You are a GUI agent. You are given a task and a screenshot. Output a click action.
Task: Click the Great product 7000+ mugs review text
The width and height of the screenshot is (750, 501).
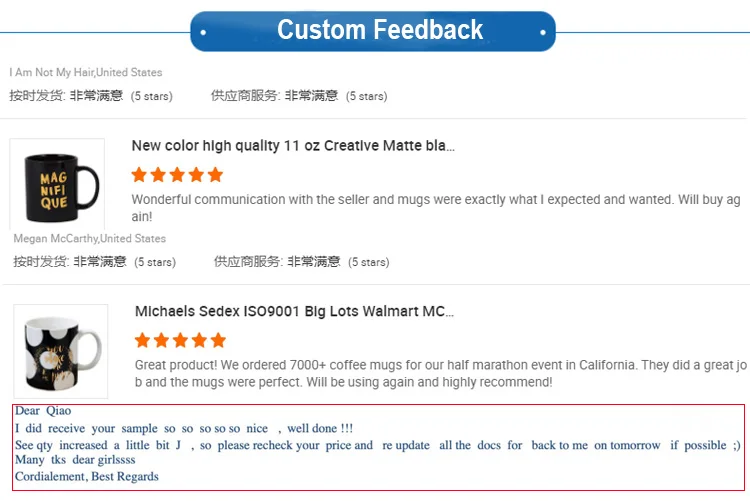[440, 373]
